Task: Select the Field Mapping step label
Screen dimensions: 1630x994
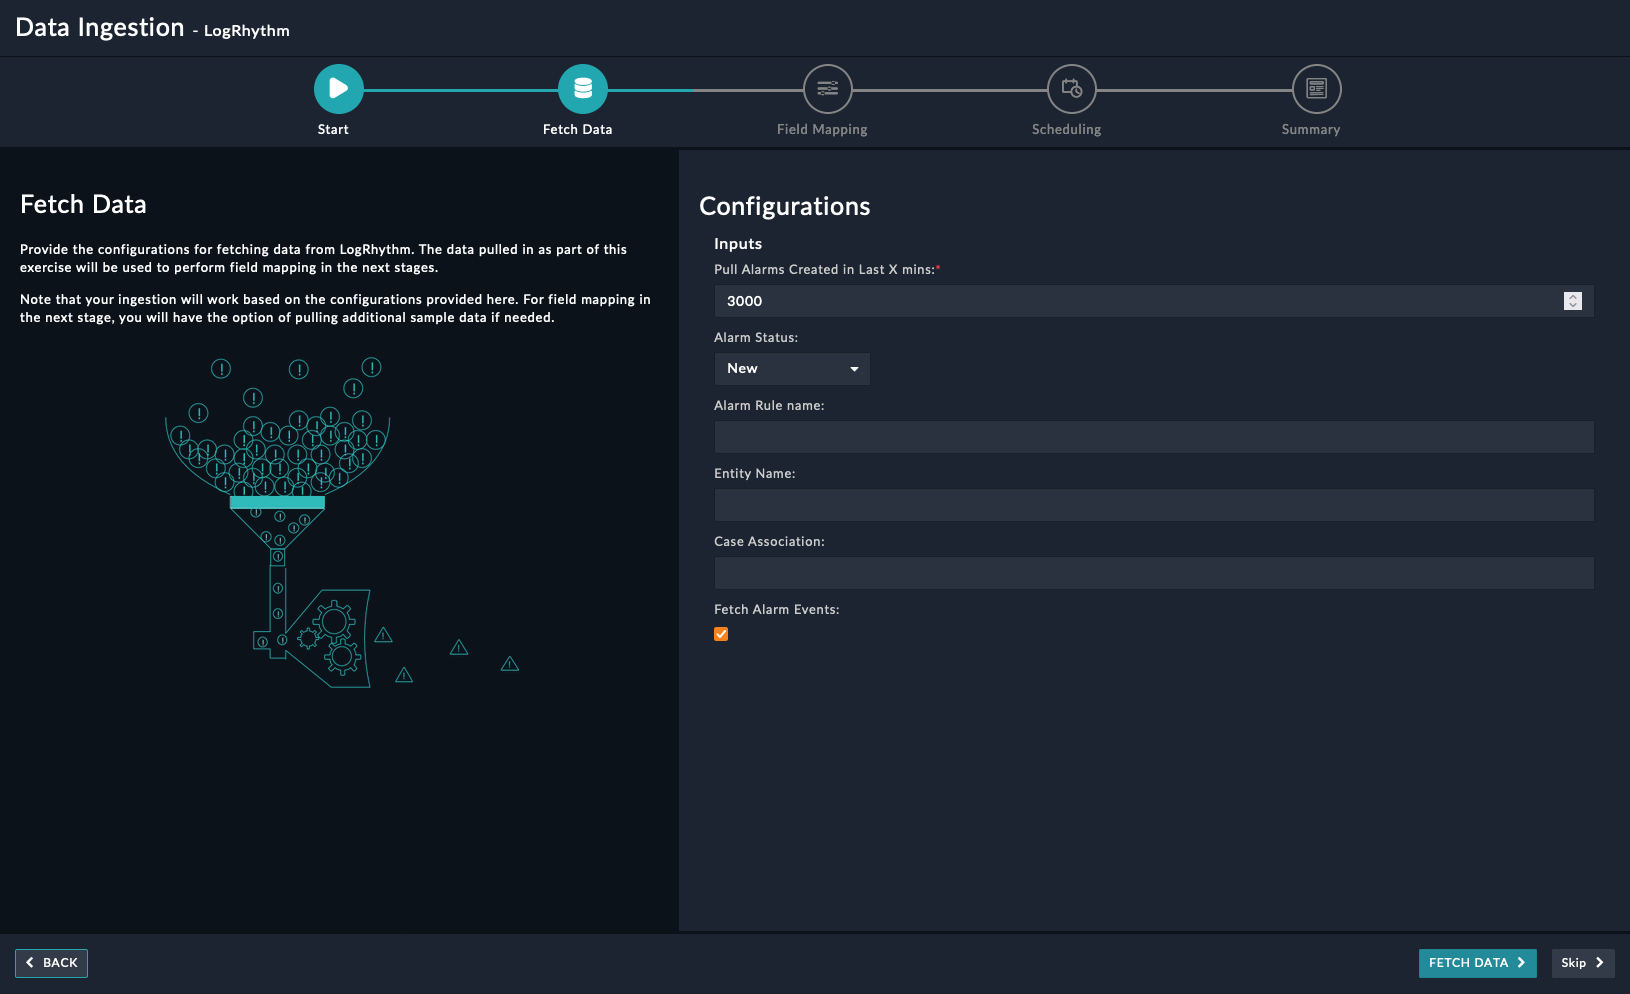Action: coord(821,130)
